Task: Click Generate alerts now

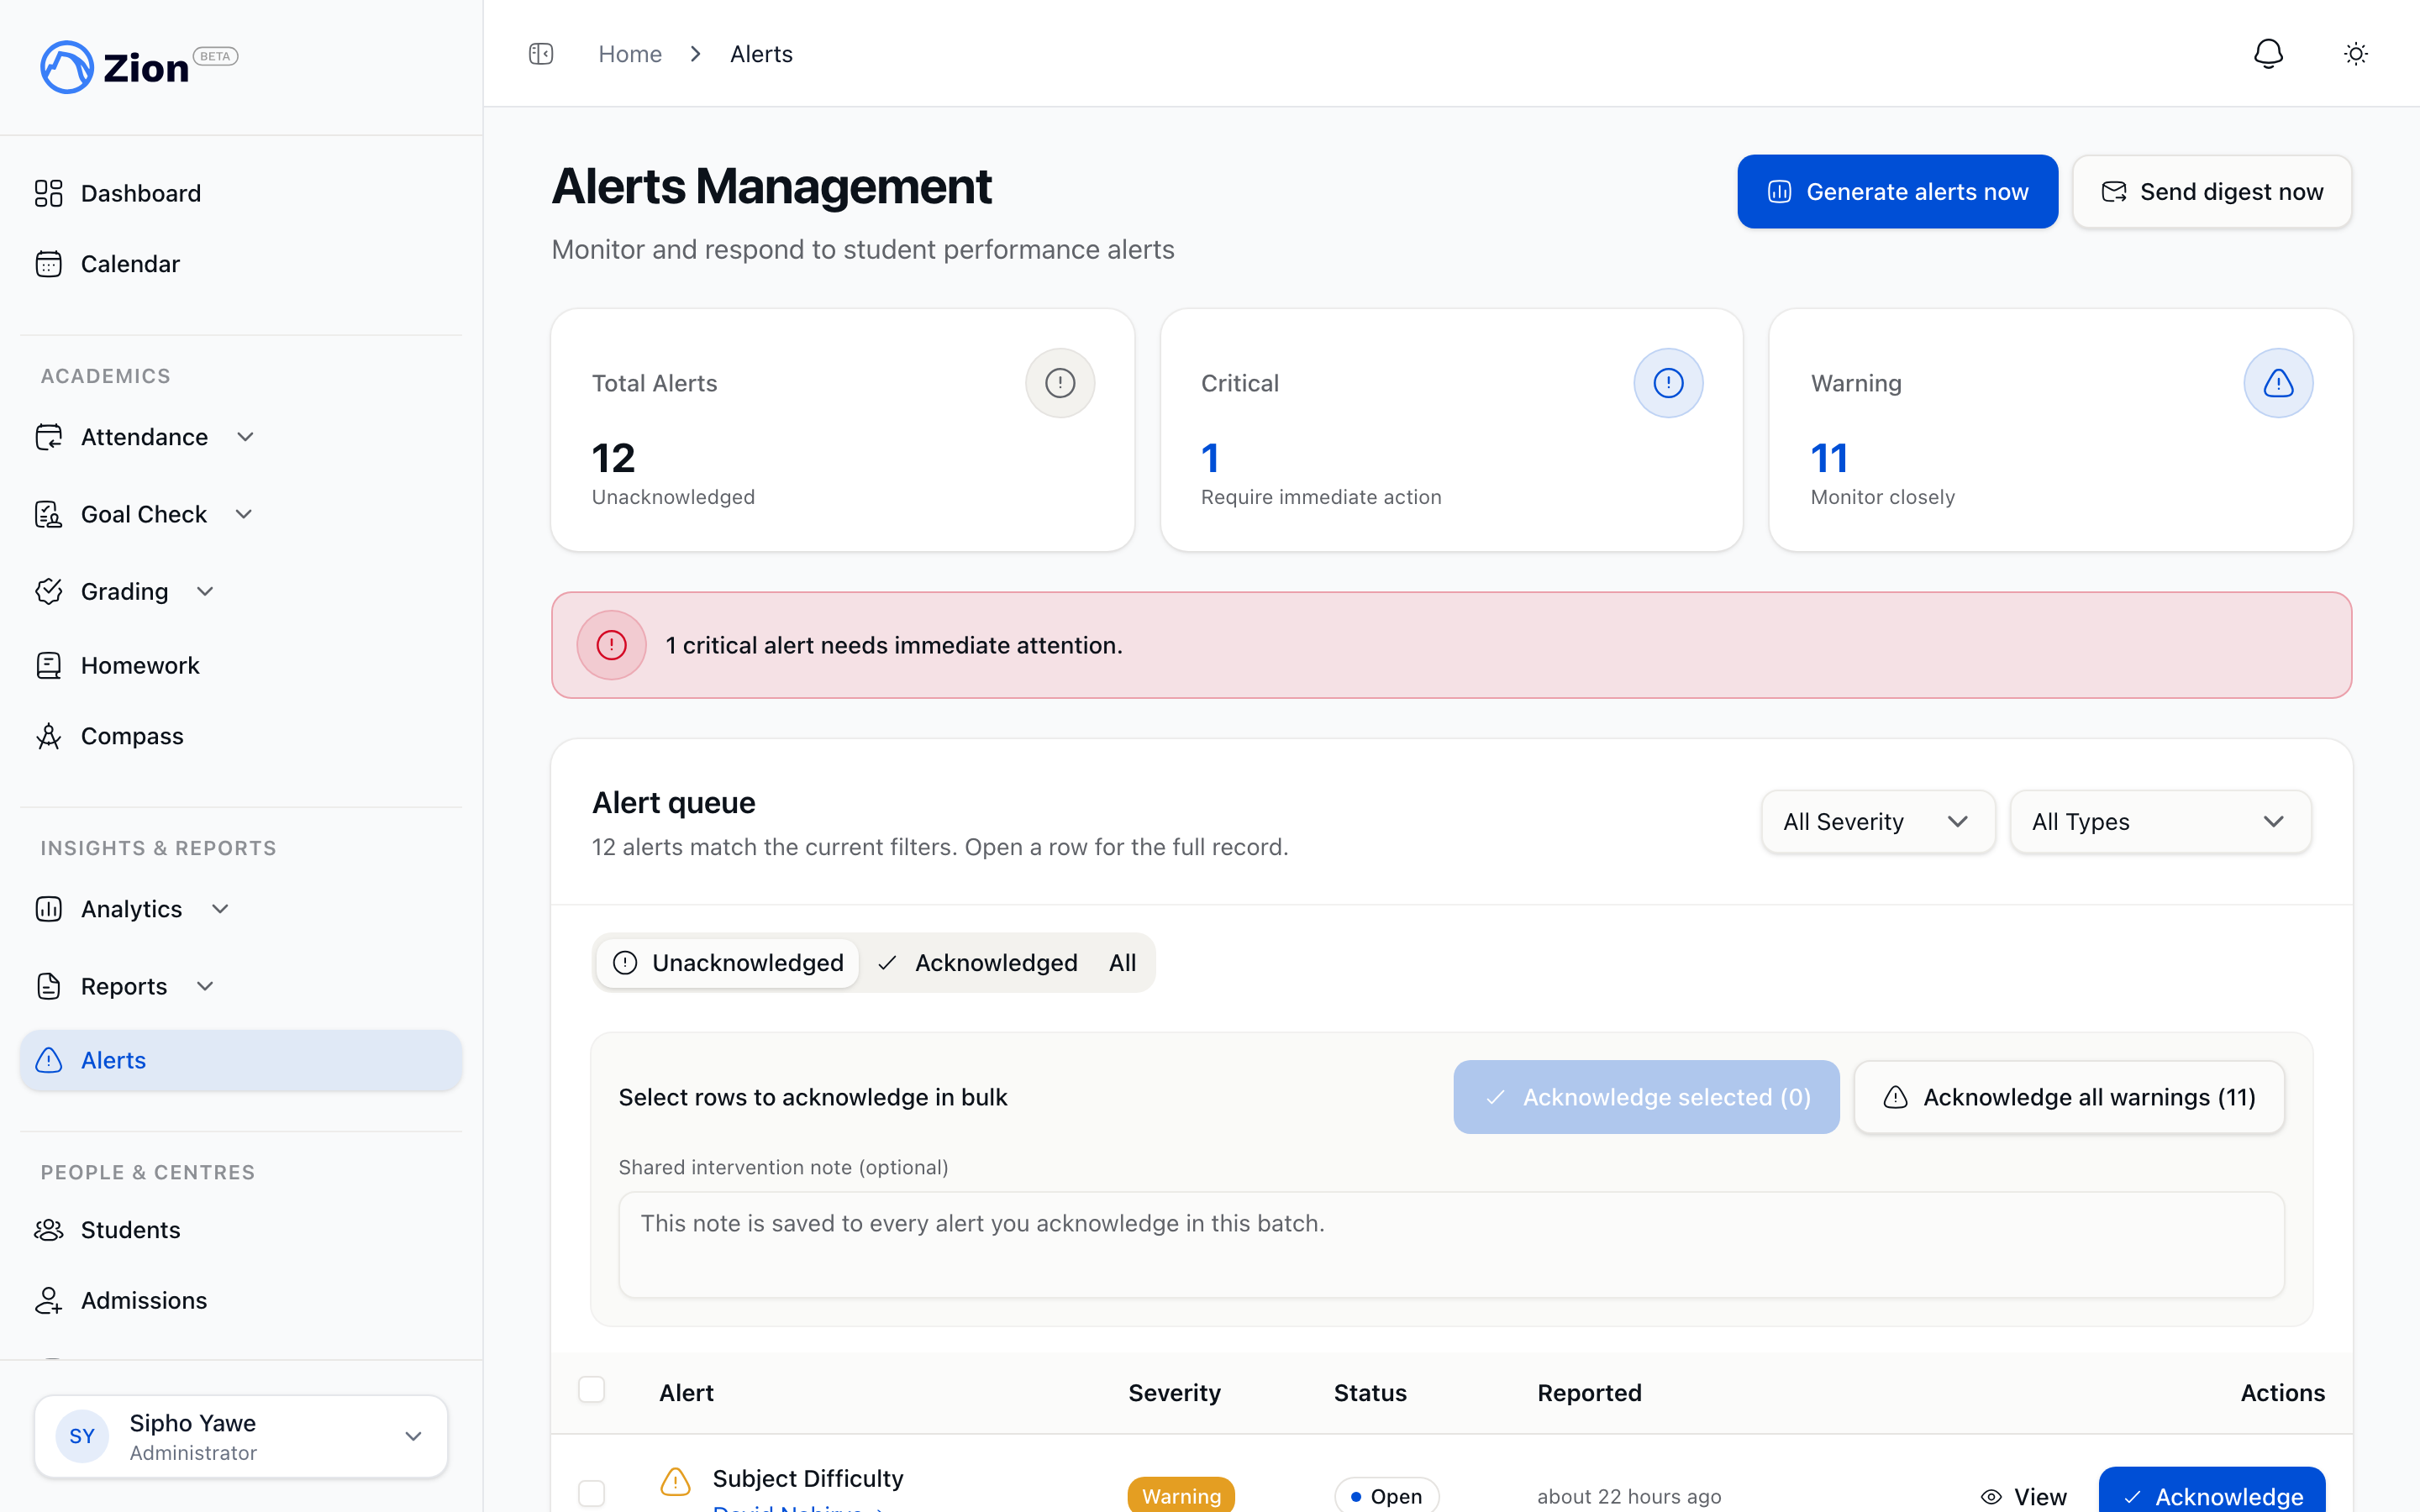Action: click(x=1897, y=192)
